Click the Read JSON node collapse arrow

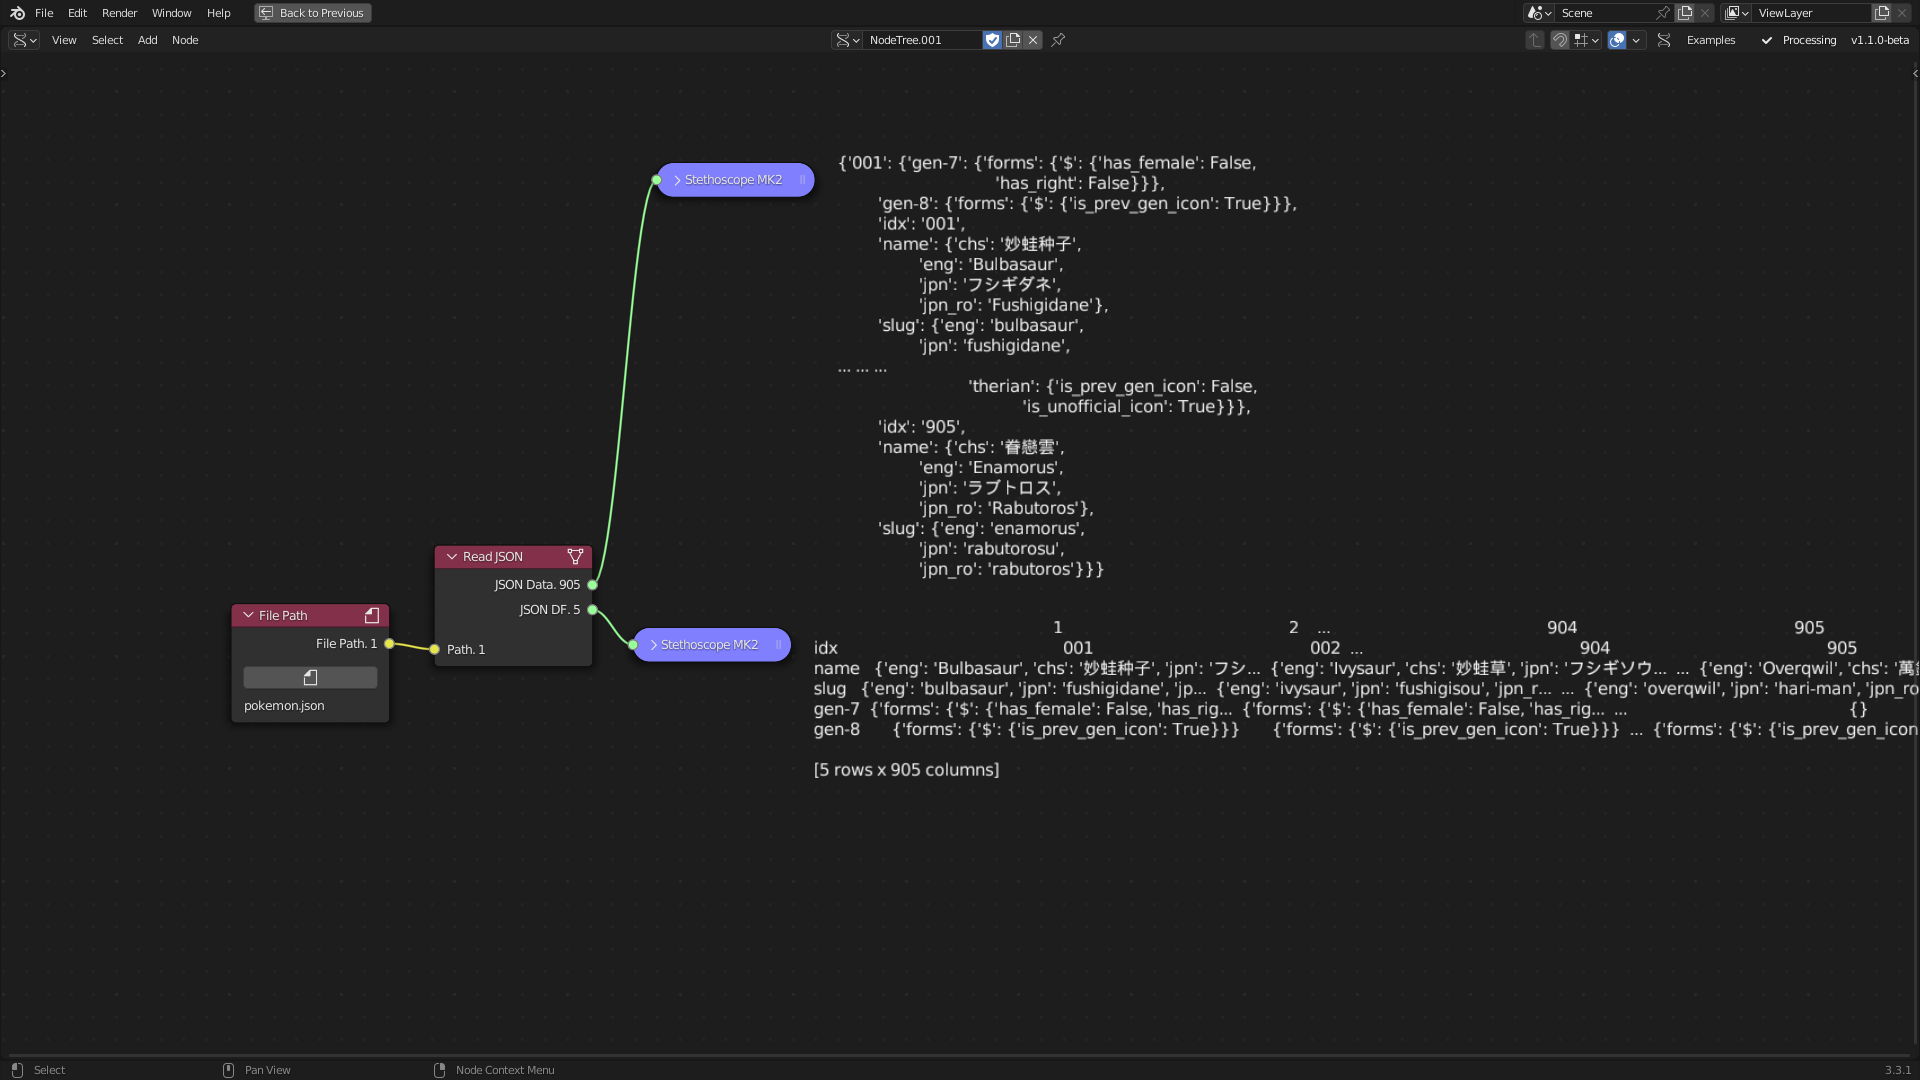coord(452,555)
